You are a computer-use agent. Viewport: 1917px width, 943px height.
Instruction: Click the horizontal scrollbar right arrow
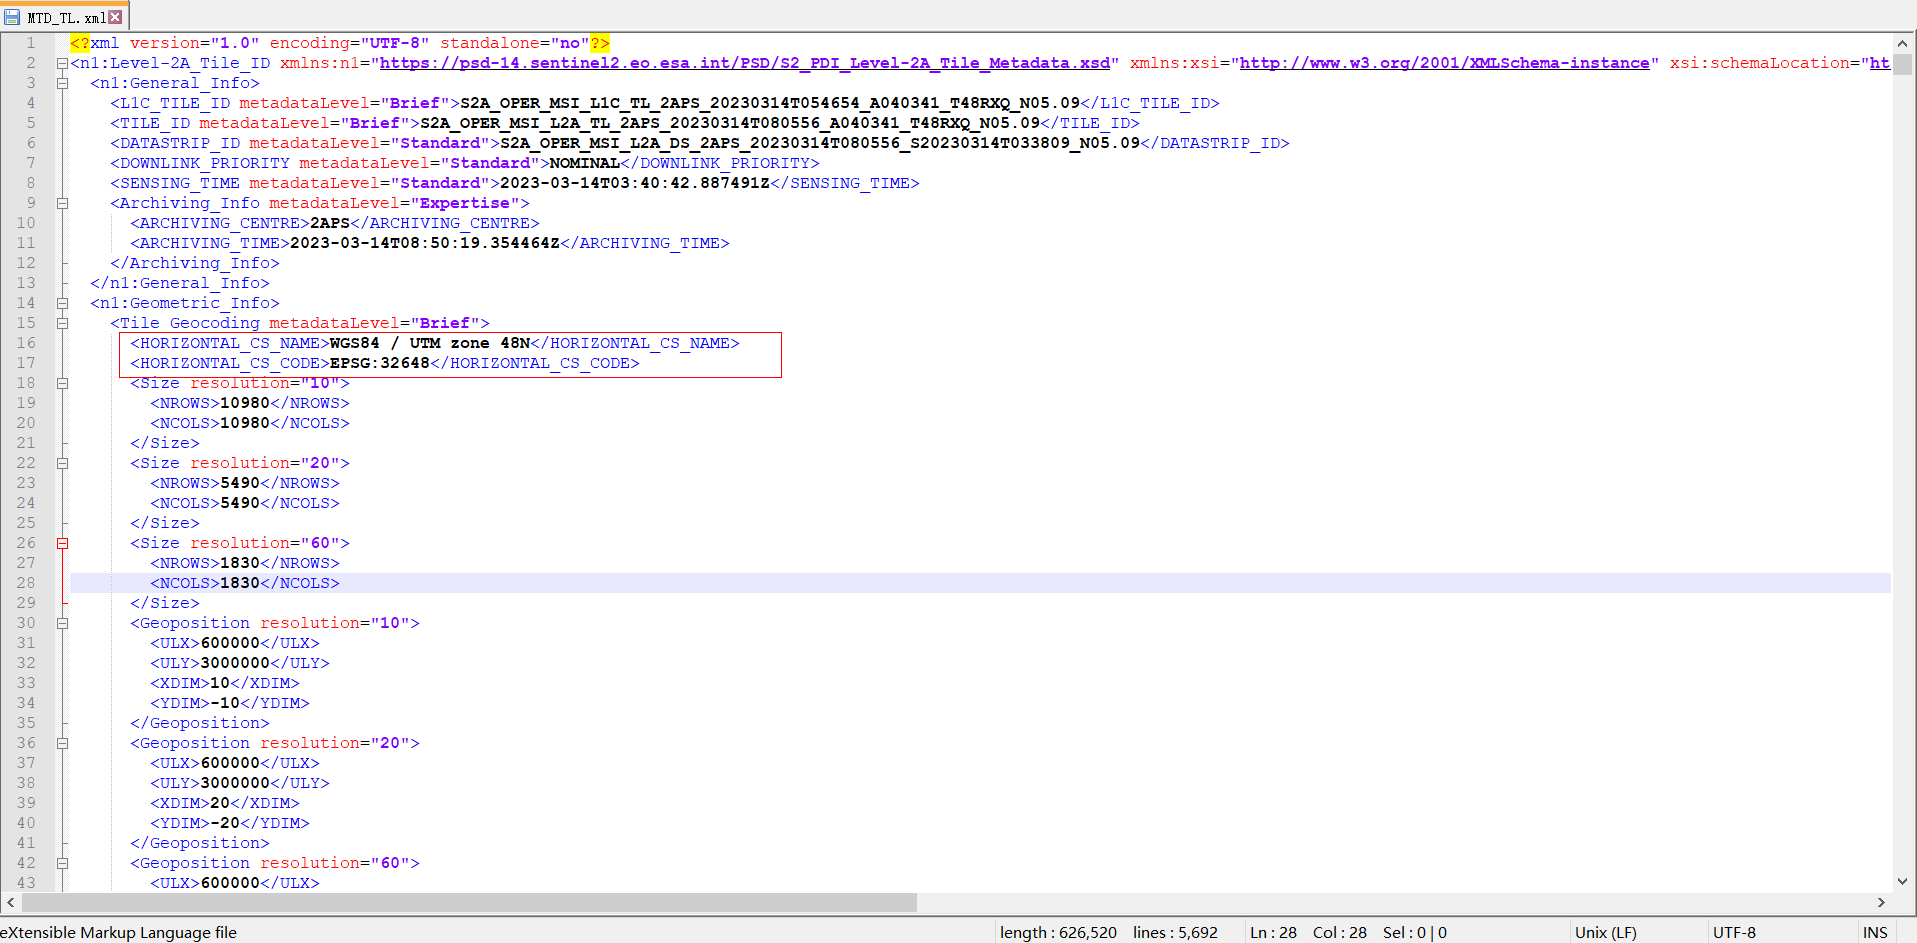1881,902
